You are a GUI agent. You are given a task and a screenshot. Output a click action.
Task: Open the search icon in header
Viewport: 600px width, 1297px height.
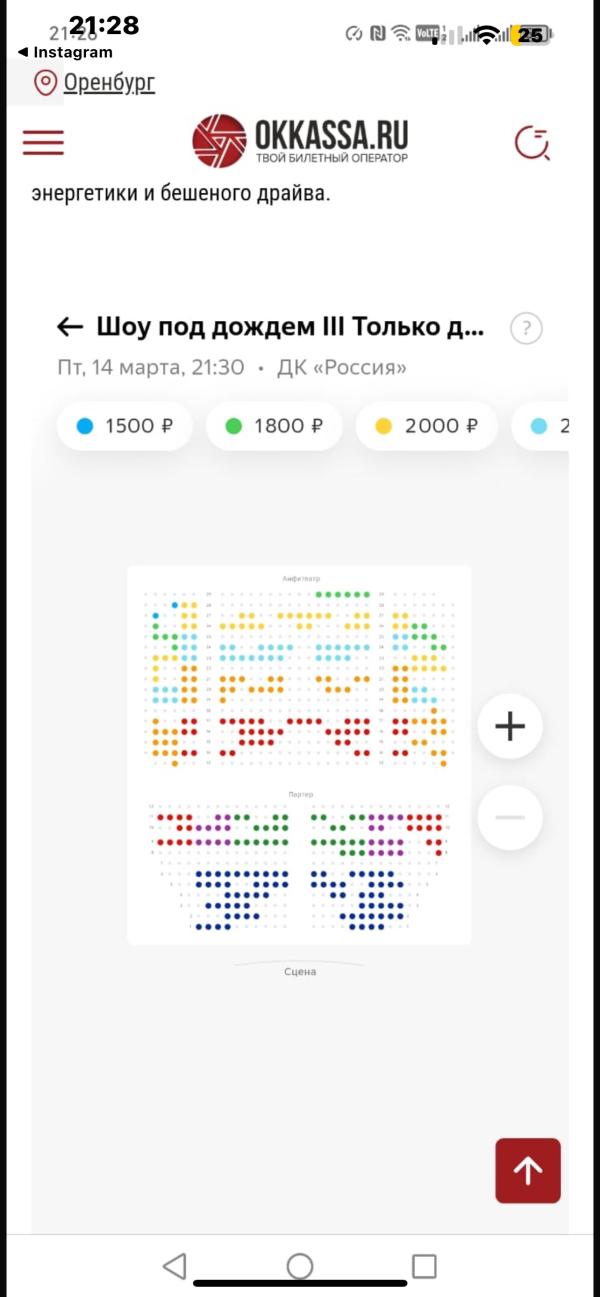(x=532, y=143)
